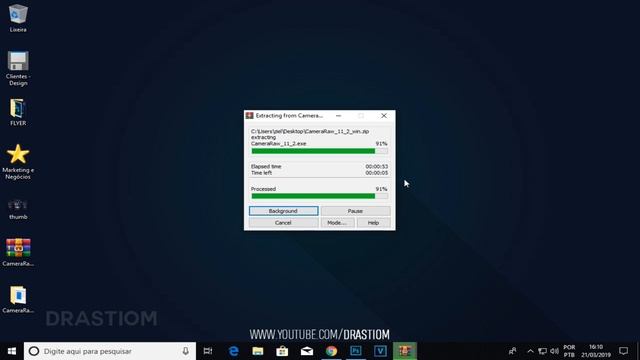The height and width of the screenshot is (360, 640).
Task: Click the WinRAR icon in dialog title bar
Action: coord(250,116)
